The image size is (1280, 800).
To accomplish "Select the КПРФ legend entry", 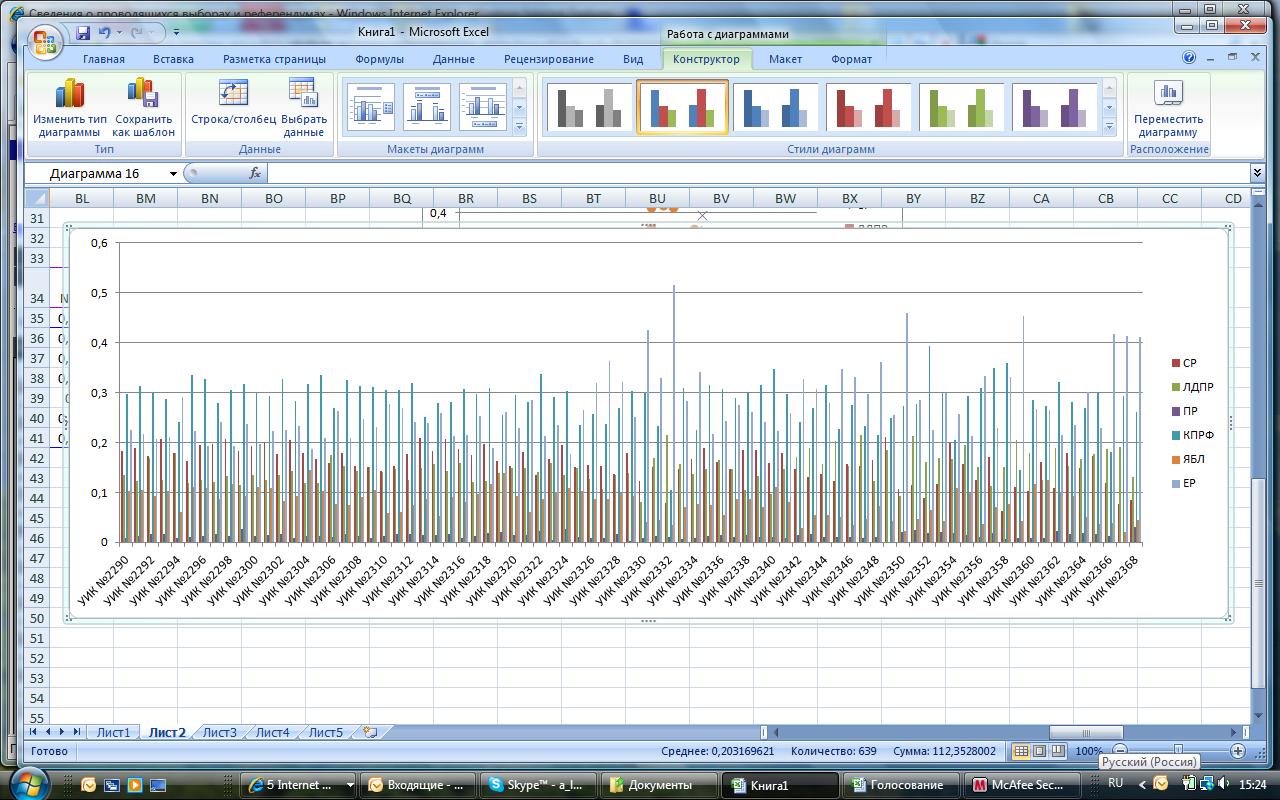I will coord(1191,435).
